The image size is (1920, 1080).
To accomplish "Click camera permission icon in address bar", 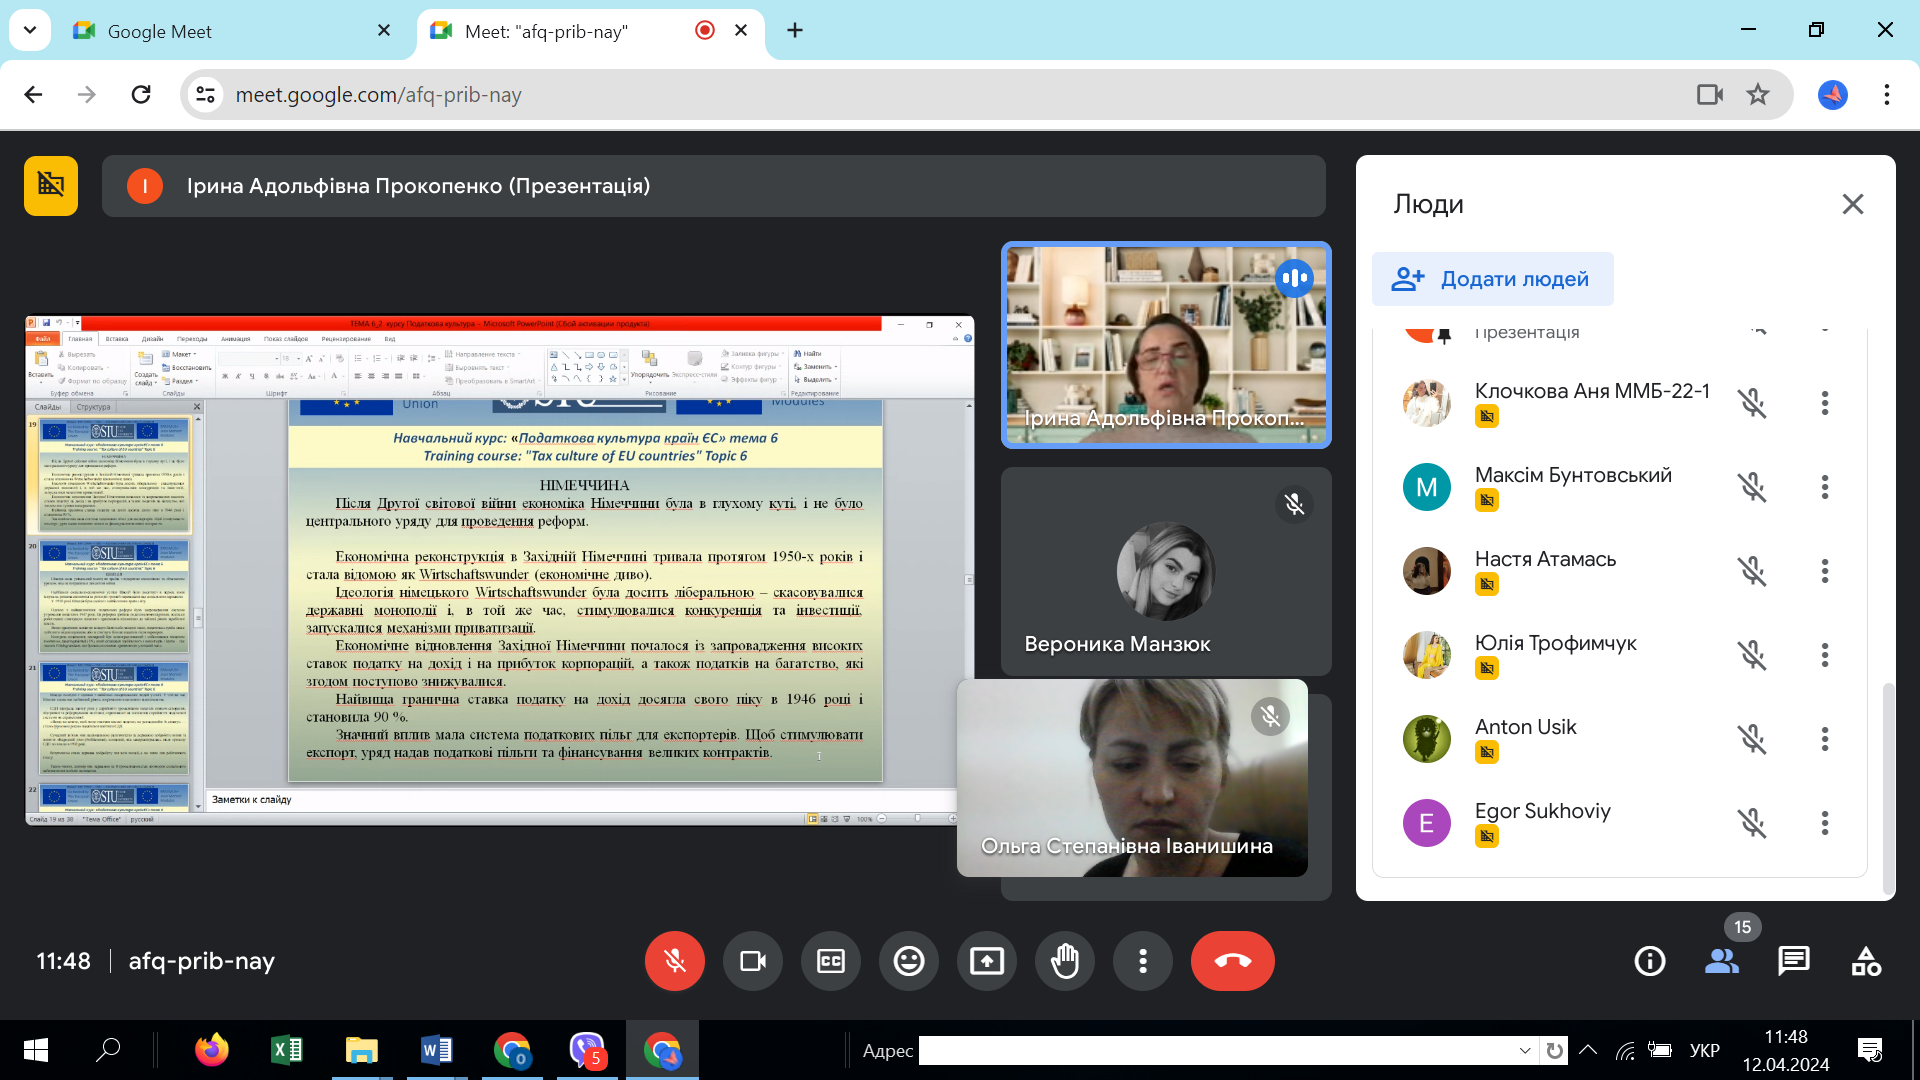I will point(1710,95).
